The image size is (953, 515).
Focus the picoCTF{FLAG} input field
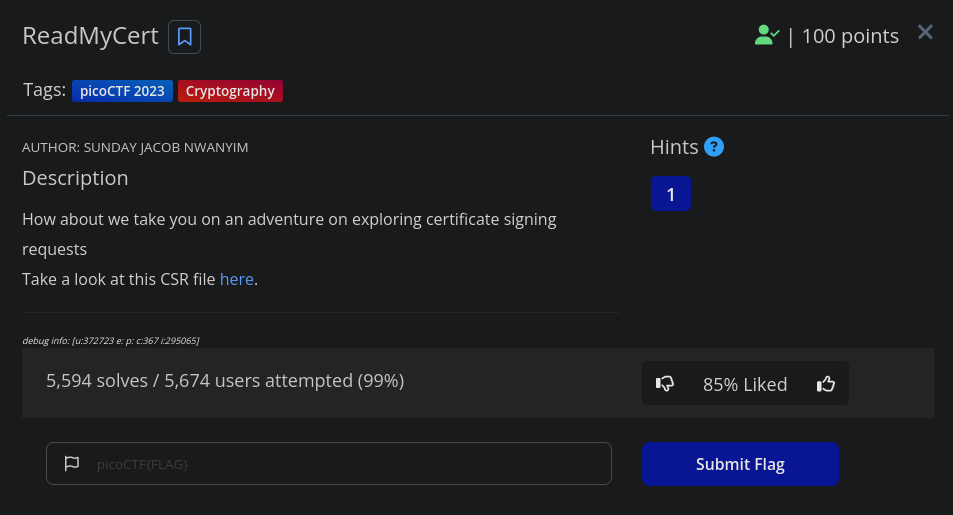pyautogui.click(x=329, y=463)
